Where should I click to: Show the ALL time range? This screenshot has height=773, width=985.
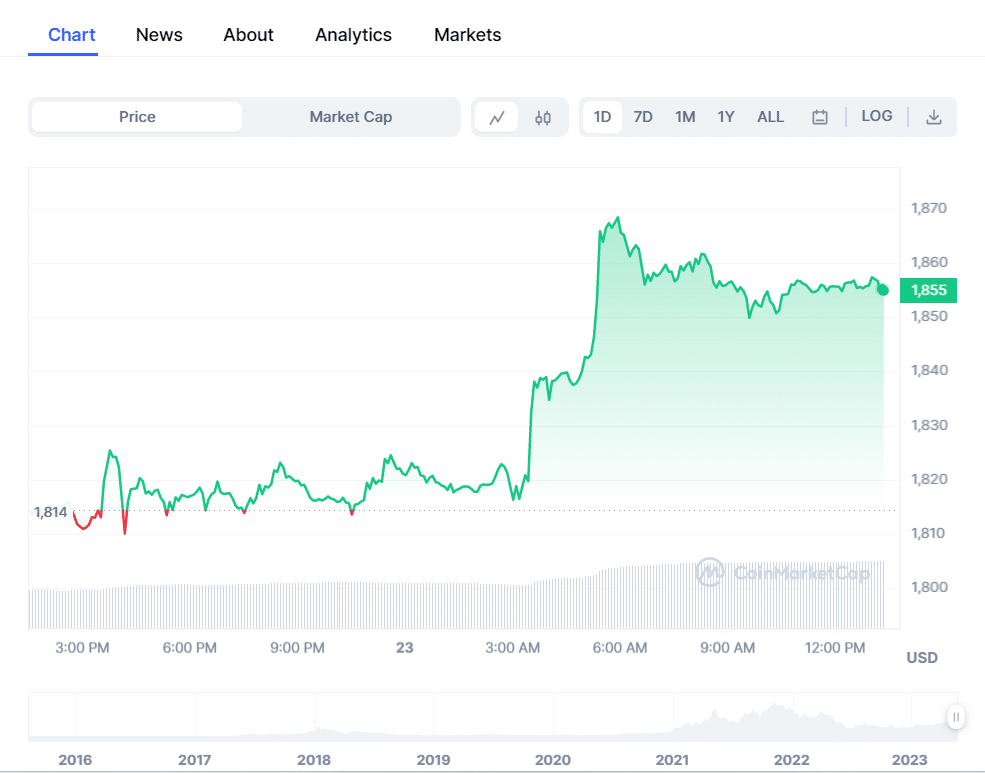click(770, 117)
